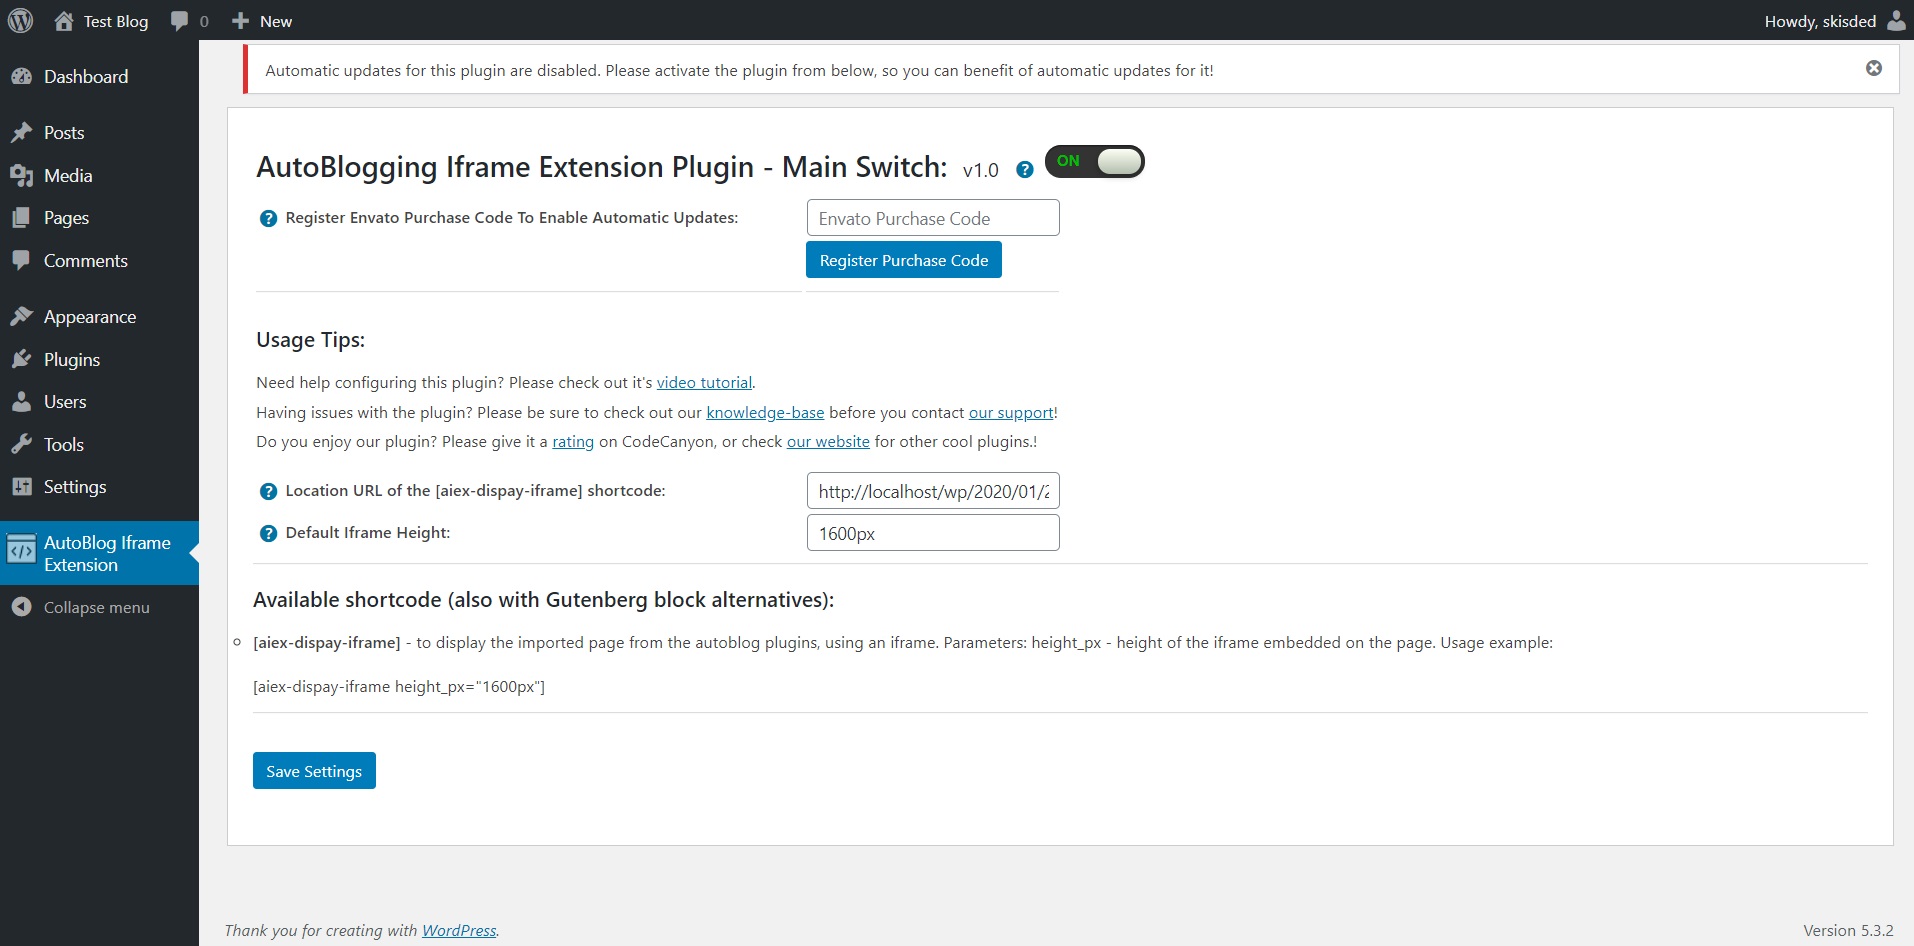
Task: Focus the Envato Purchase Code field
Action: (x=933, y=218)
